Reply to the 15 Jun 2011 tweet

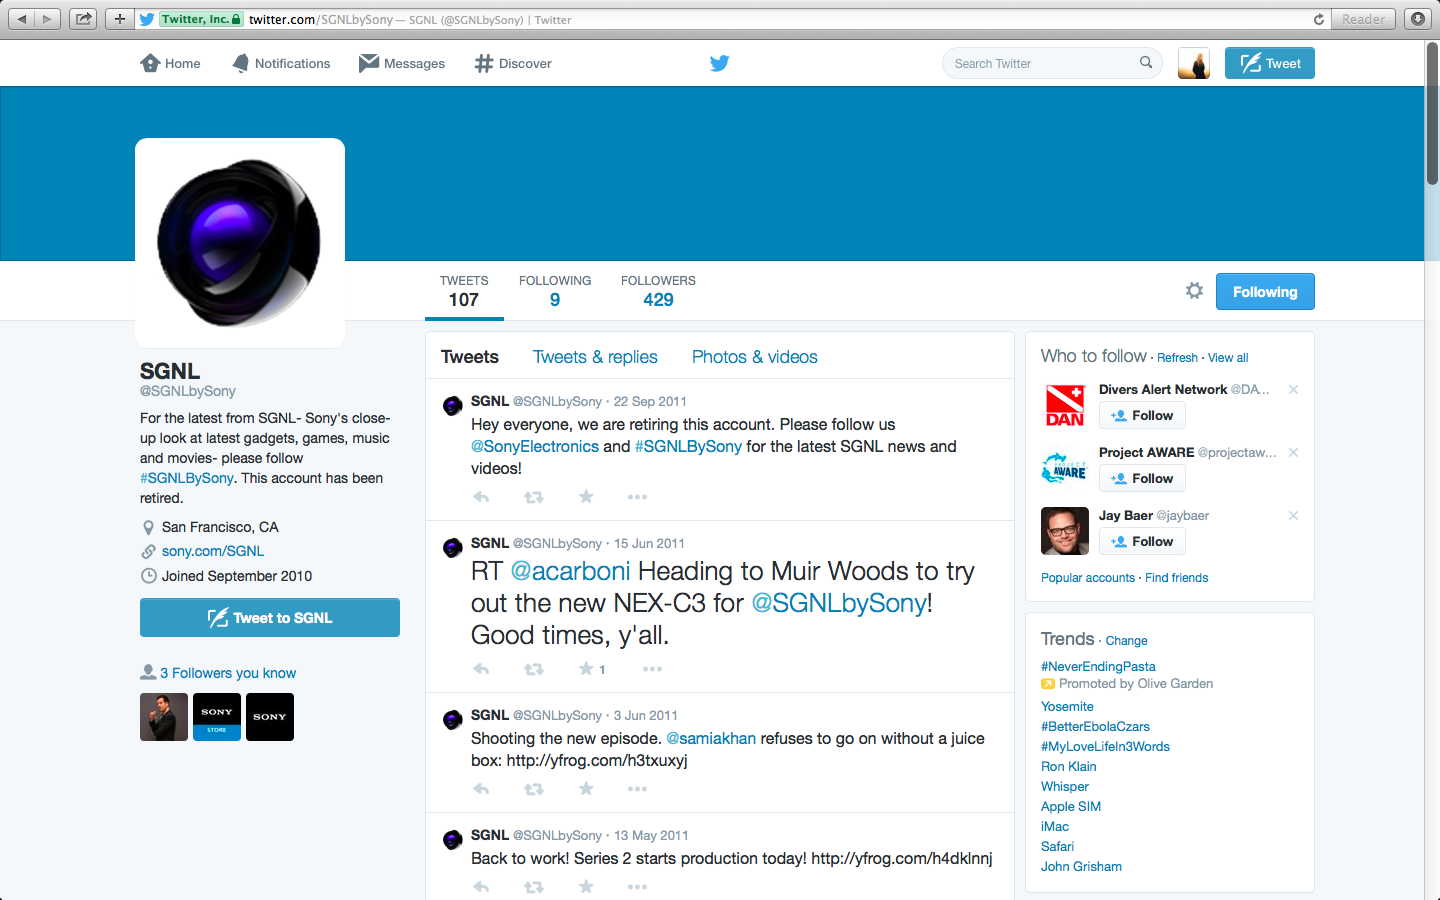481,669
